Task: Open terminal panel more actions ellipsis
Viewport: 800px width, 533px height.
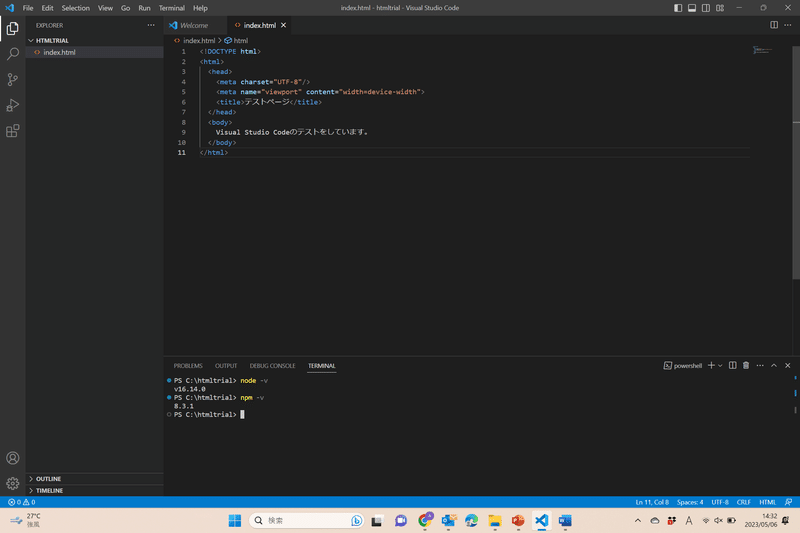Action: [x=760, y=365]
